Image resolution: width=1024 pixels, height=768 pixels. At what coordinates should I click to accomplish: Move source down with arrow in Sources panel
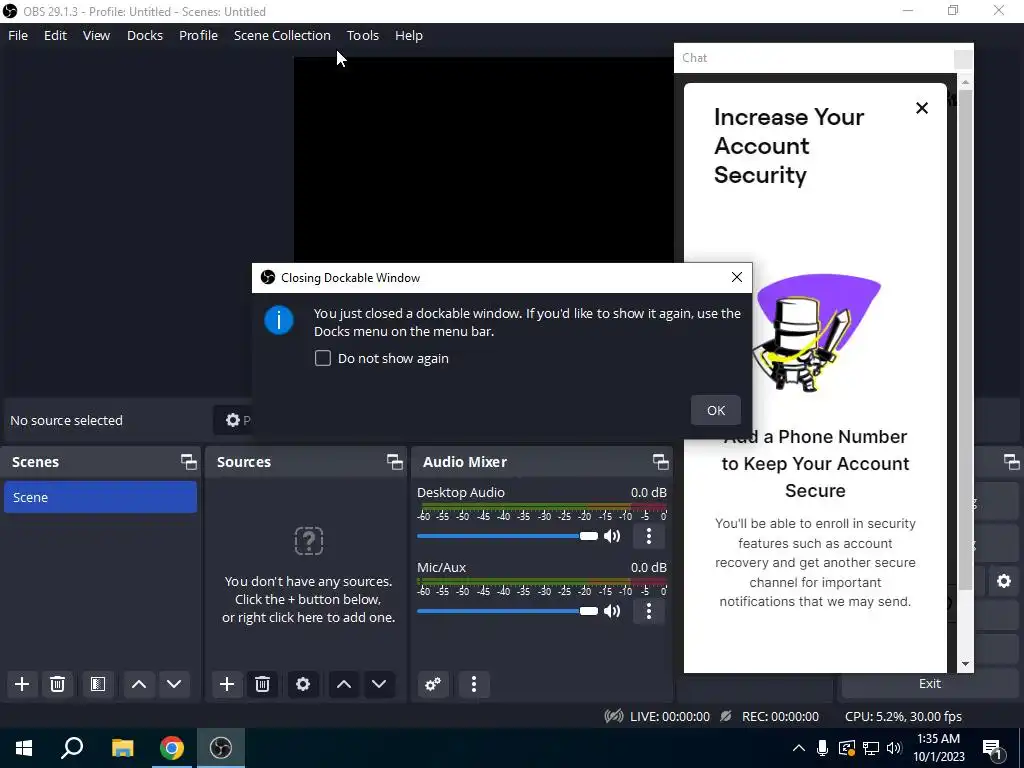pyautogui.click(x=379, y=684)
